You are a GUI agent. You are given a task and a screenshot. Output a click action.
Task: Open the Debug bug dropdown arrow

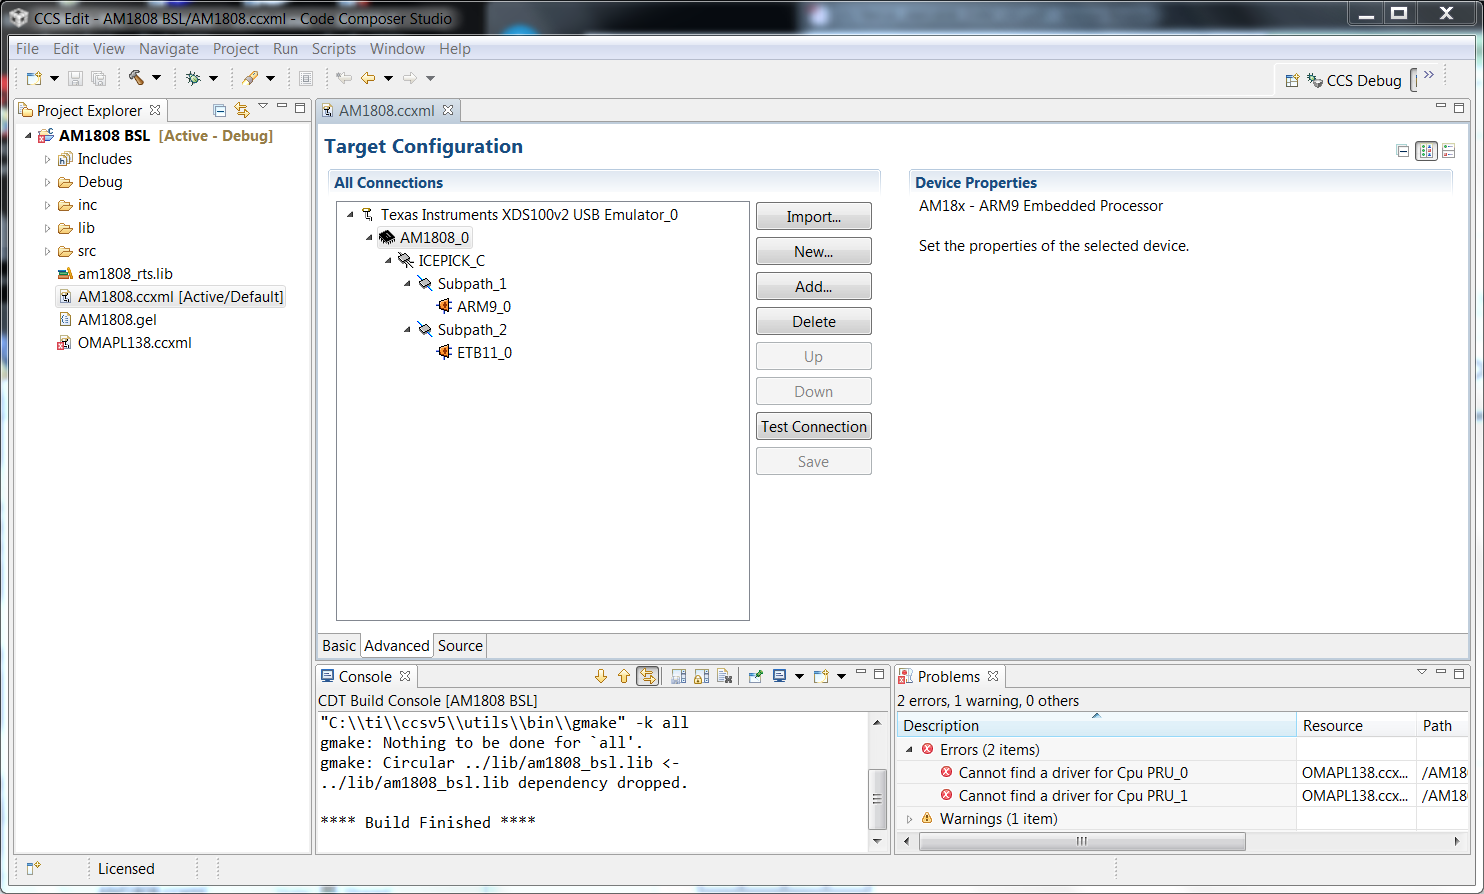[213, 78]
